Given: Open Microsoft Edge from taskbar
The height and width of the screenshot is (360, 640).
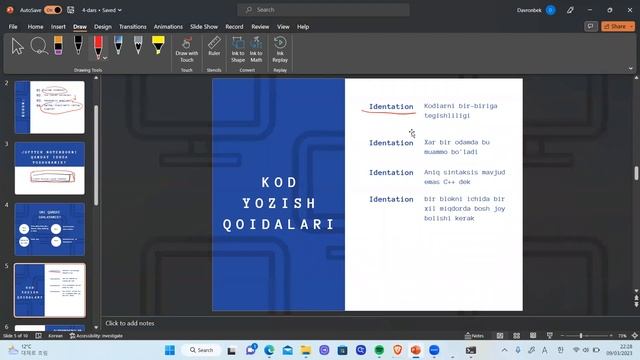Looking at the screenshot, I should [x=269, y=350].
